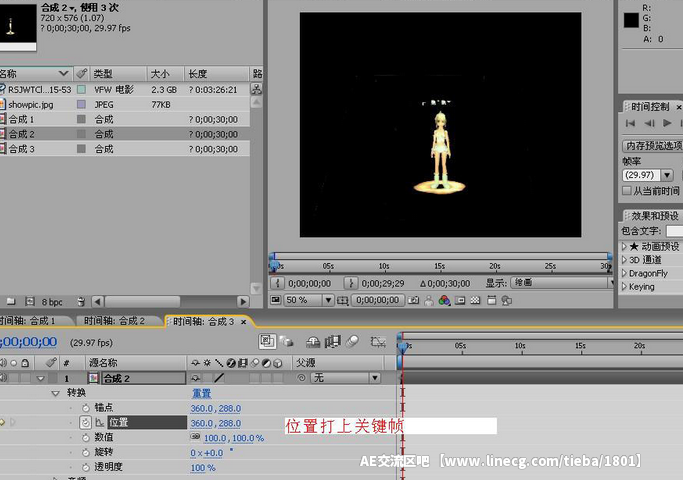
Task: Switch to 时间轴: 合成 2 tab
Action: [x=117, y=321]
